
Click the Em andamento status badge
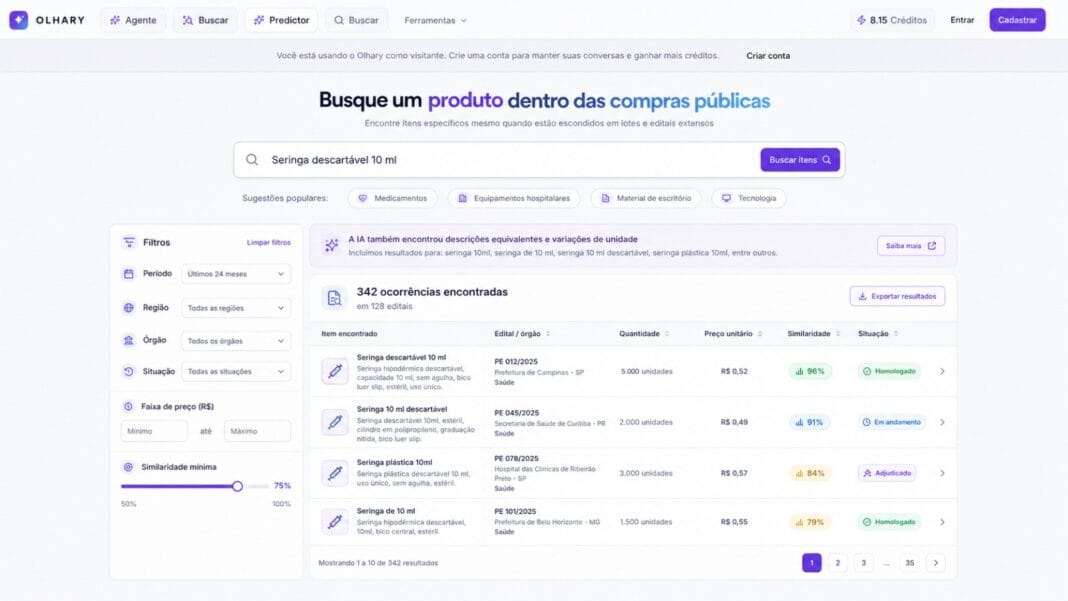pos(891,422)
